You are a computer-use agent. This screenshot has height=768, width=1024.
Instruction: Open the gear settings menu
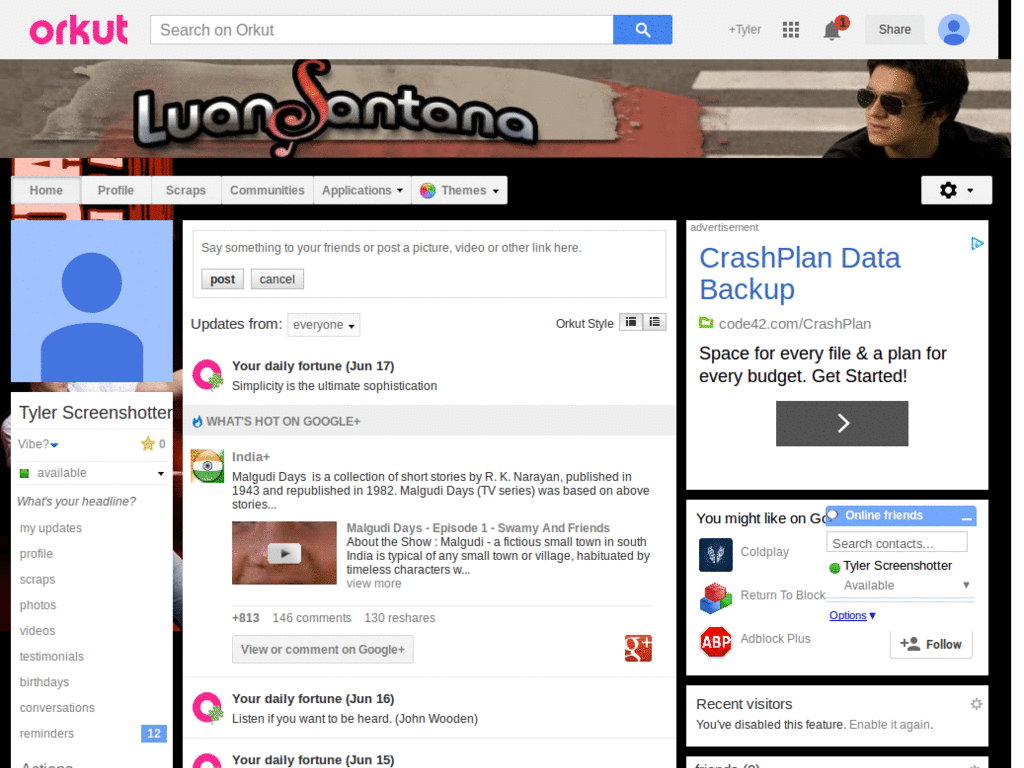pos(956,190)
